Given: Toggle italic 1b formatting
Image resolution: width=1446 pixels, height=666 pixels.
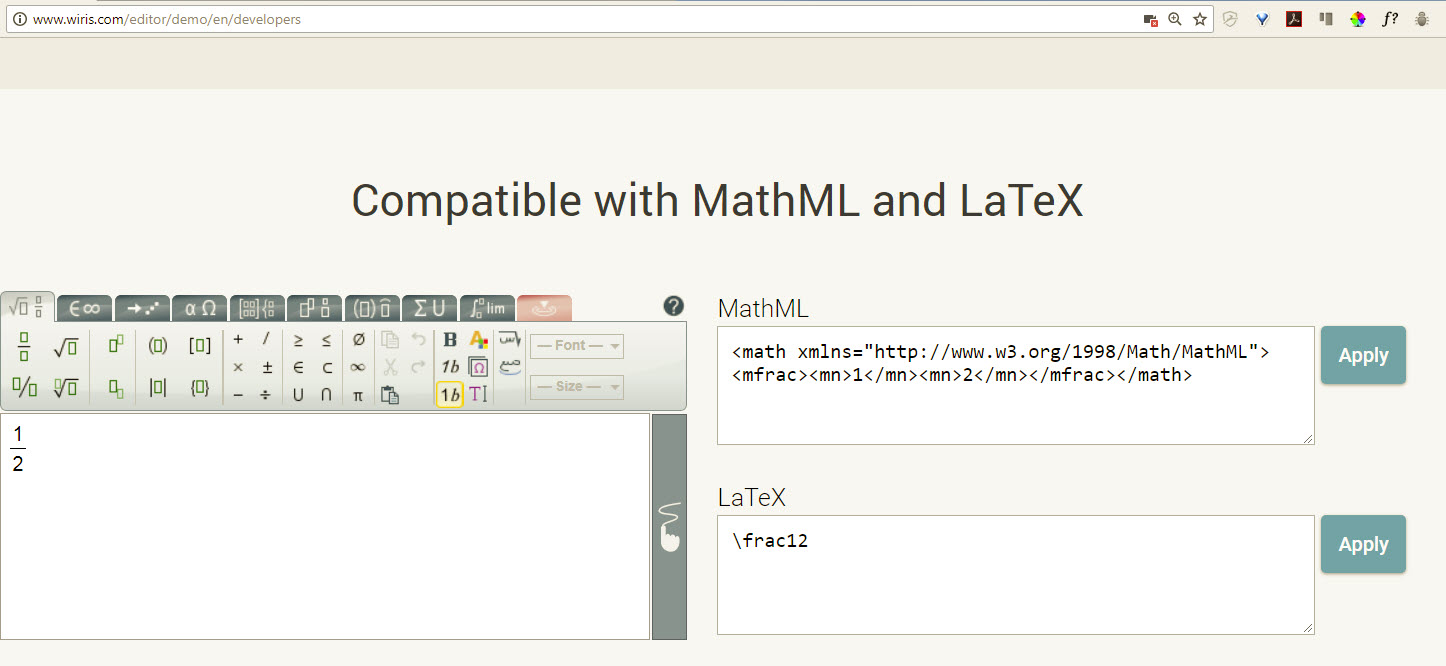Looking at the screenshot, I should point(450,367).
